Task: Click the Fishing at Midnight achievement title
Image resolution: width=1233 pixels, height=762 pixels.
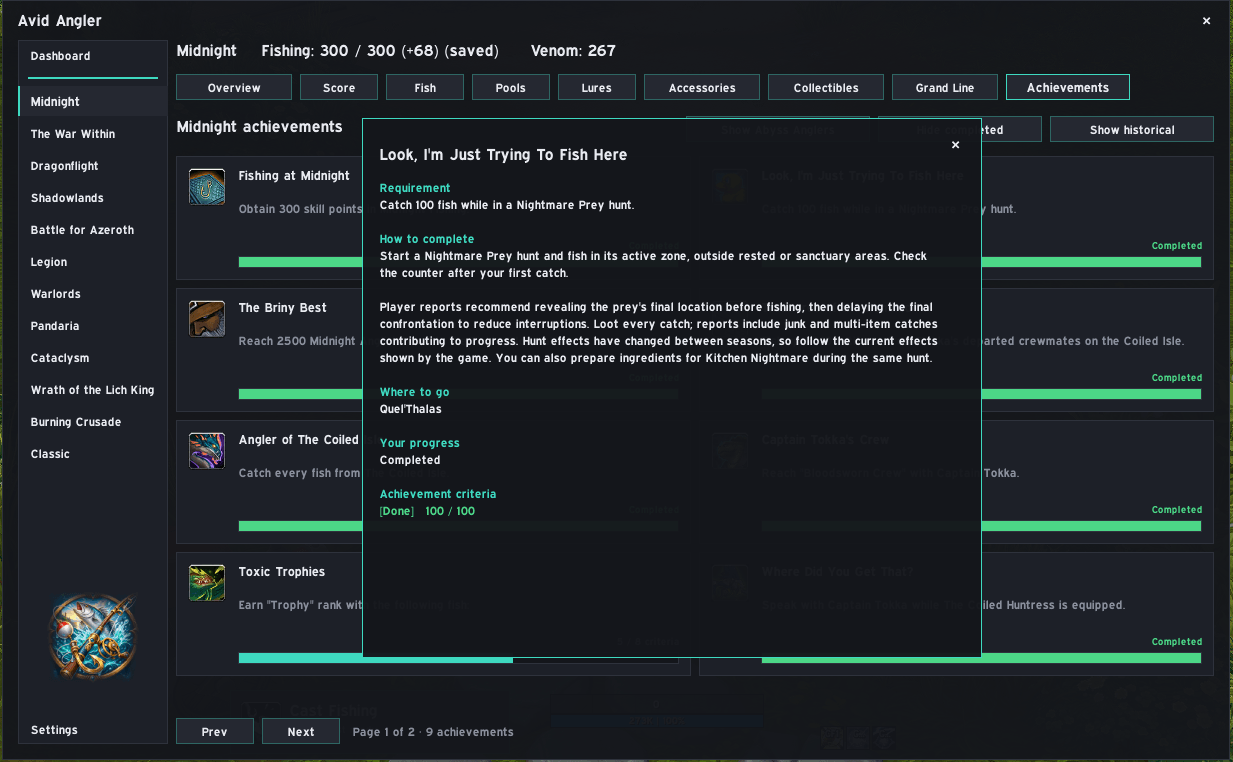Action: click(x=294, y=176)
